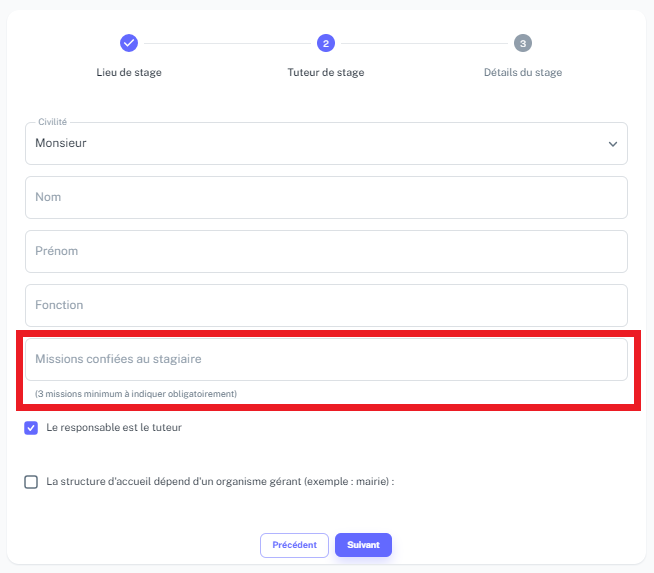Click the step 3 circle icon
The width and height of the screenshot is (654, 573).
[523, 43]
